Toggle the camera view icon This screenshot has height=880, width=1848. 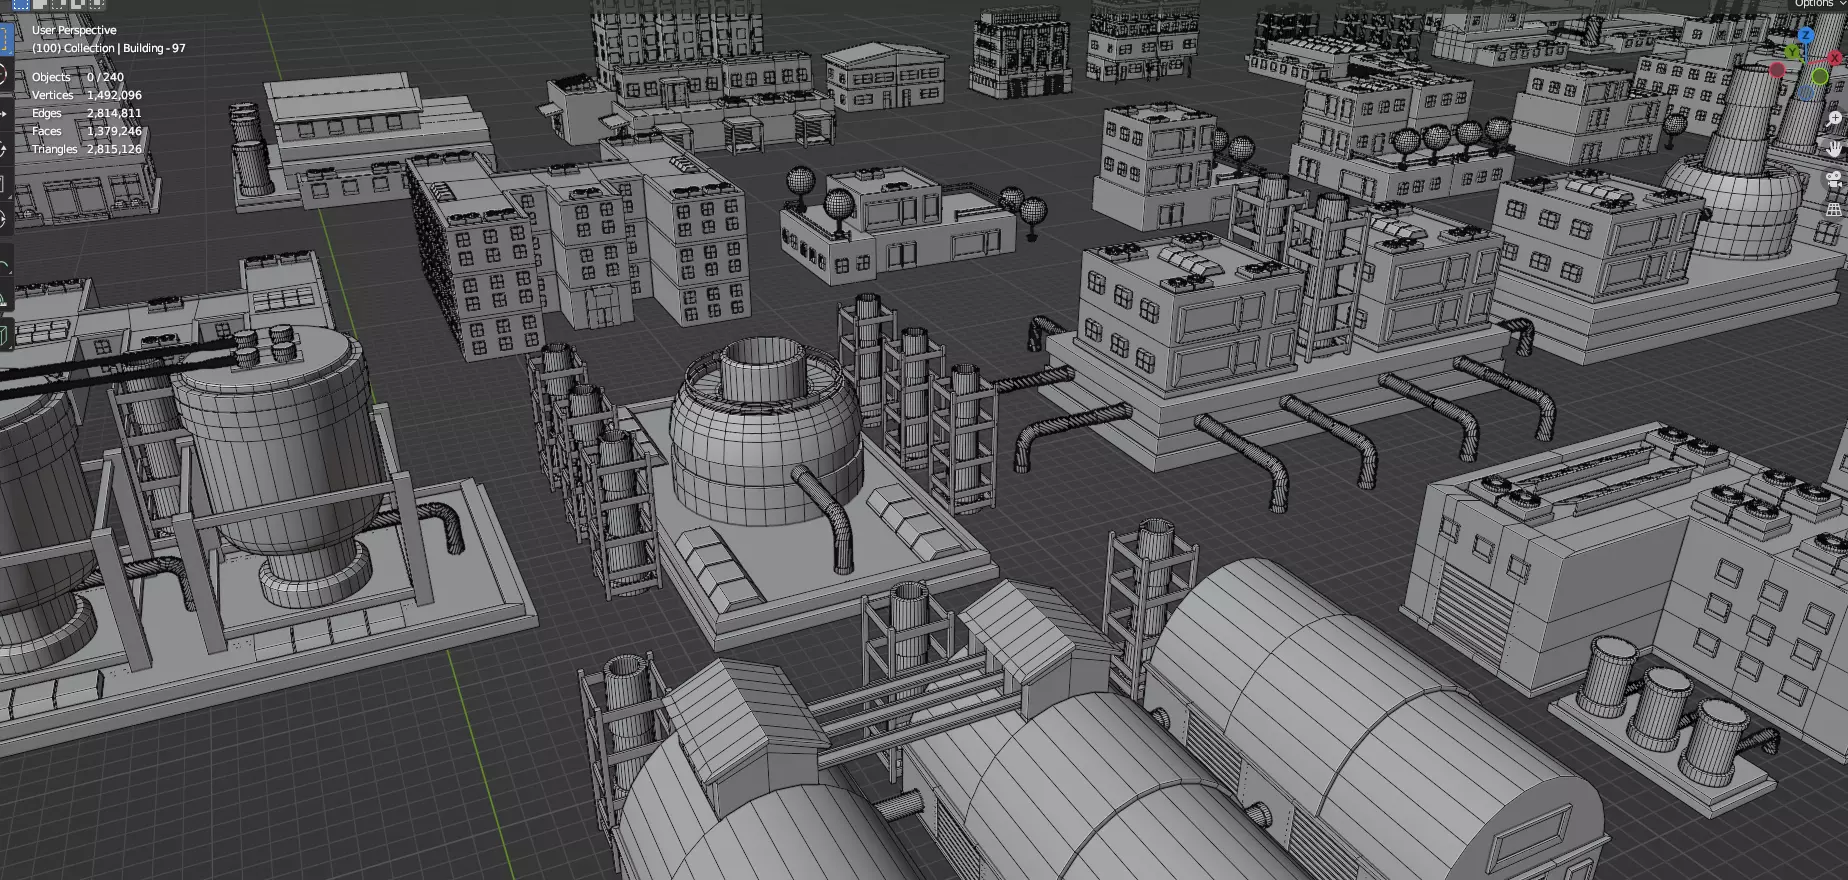[x=1834, y=180]
